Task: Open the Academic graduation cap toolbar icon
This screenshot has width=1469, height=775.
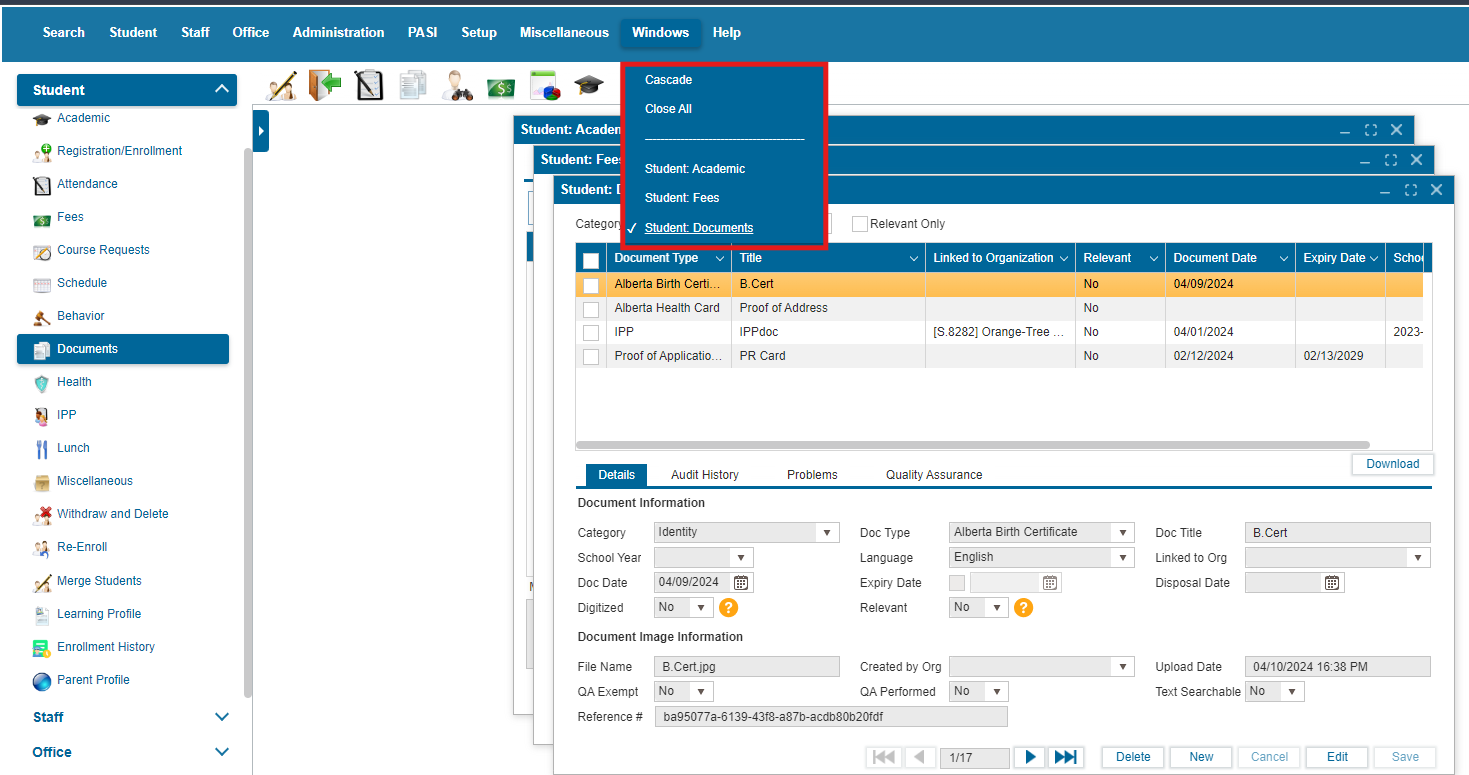Action: [588, 85]
